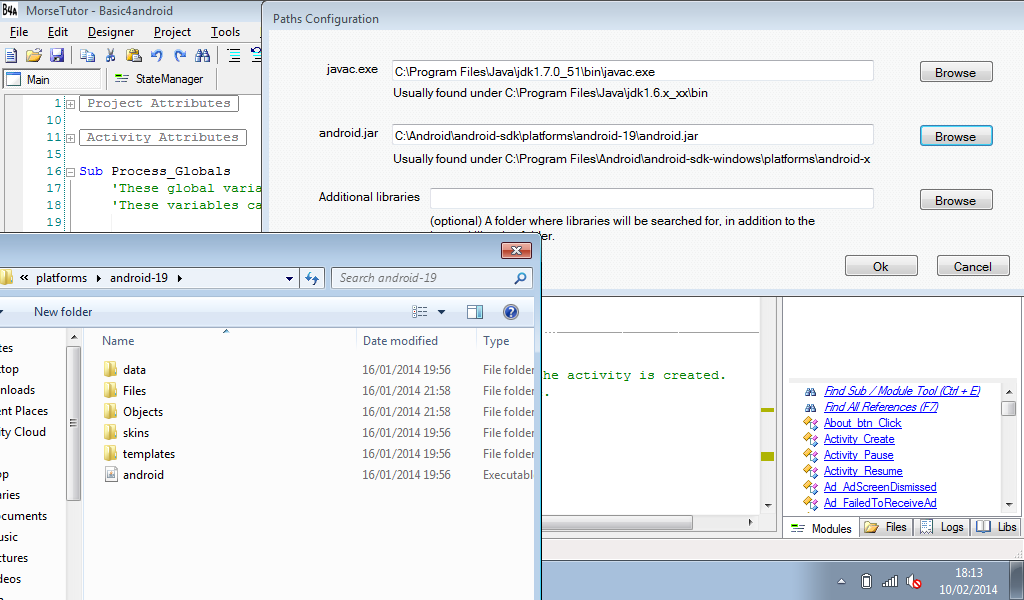Expand the Activity Attributes region
The image size is (1024, 600).
(71, 138)
